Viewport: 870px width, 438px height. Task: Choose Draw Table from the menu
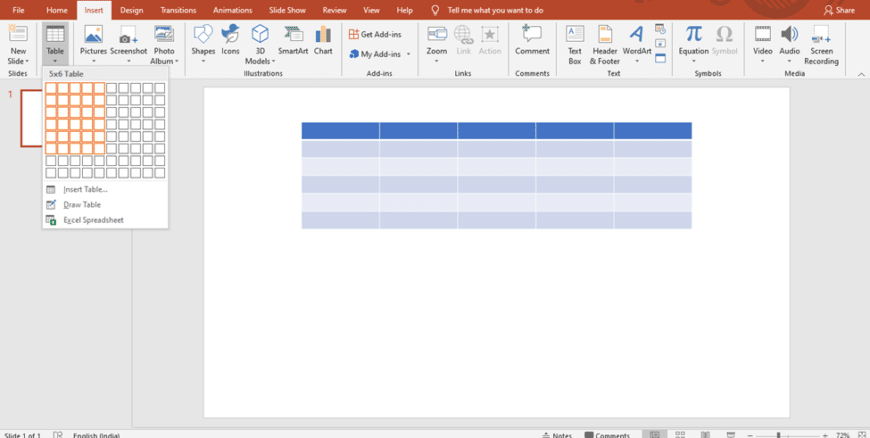(82, 205)
